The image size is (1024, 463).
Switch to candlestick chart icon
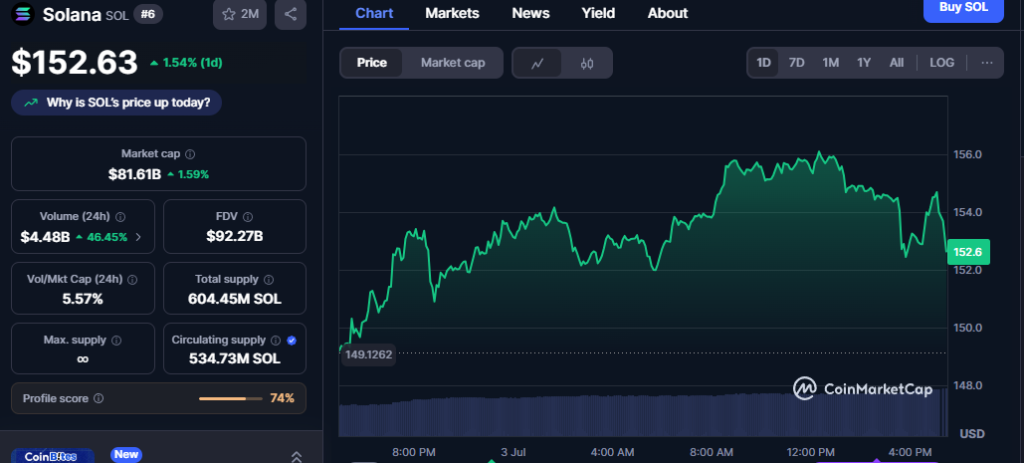[586, 63]
